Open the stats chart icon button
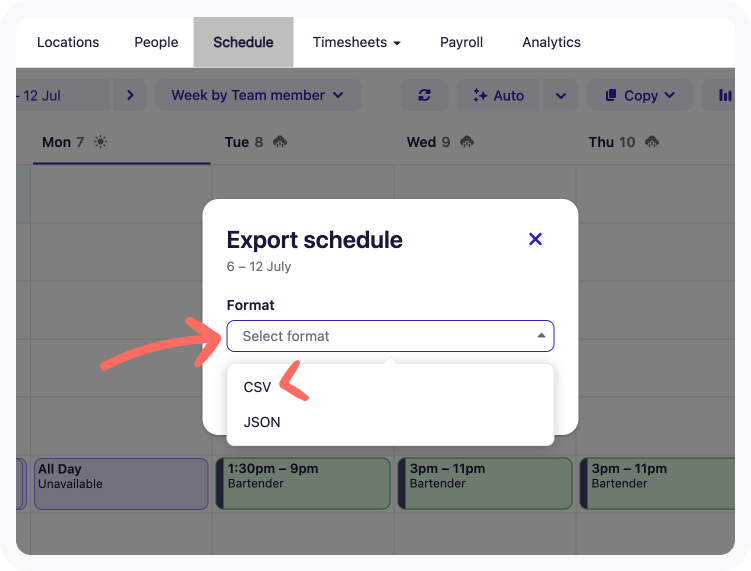The image size is (751, 571). pos(724,95)
